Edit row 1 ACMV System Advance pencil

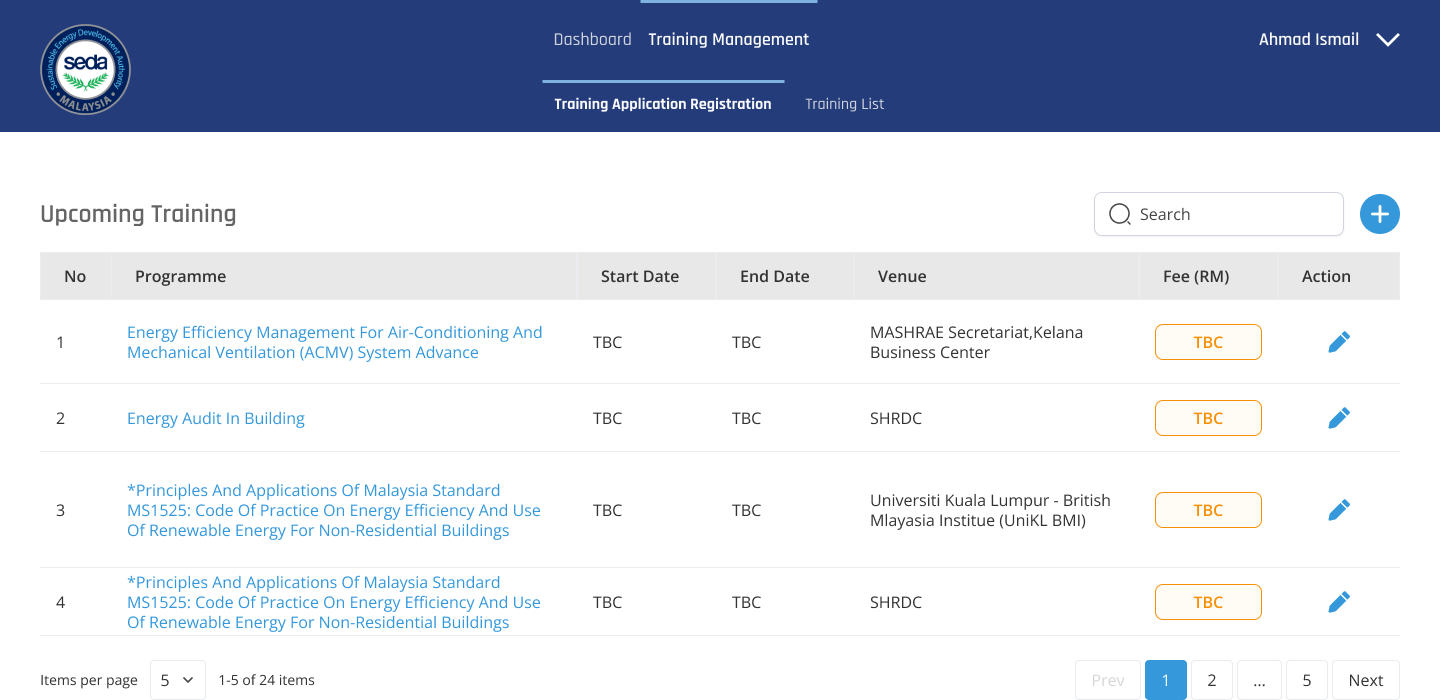click(x=1339, y=342)
